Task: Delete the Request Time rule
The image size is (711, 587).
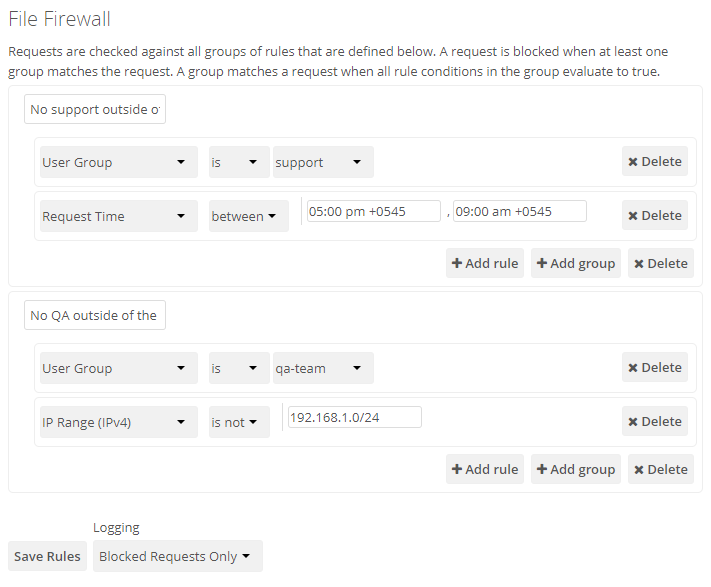Action: (654, 216)
